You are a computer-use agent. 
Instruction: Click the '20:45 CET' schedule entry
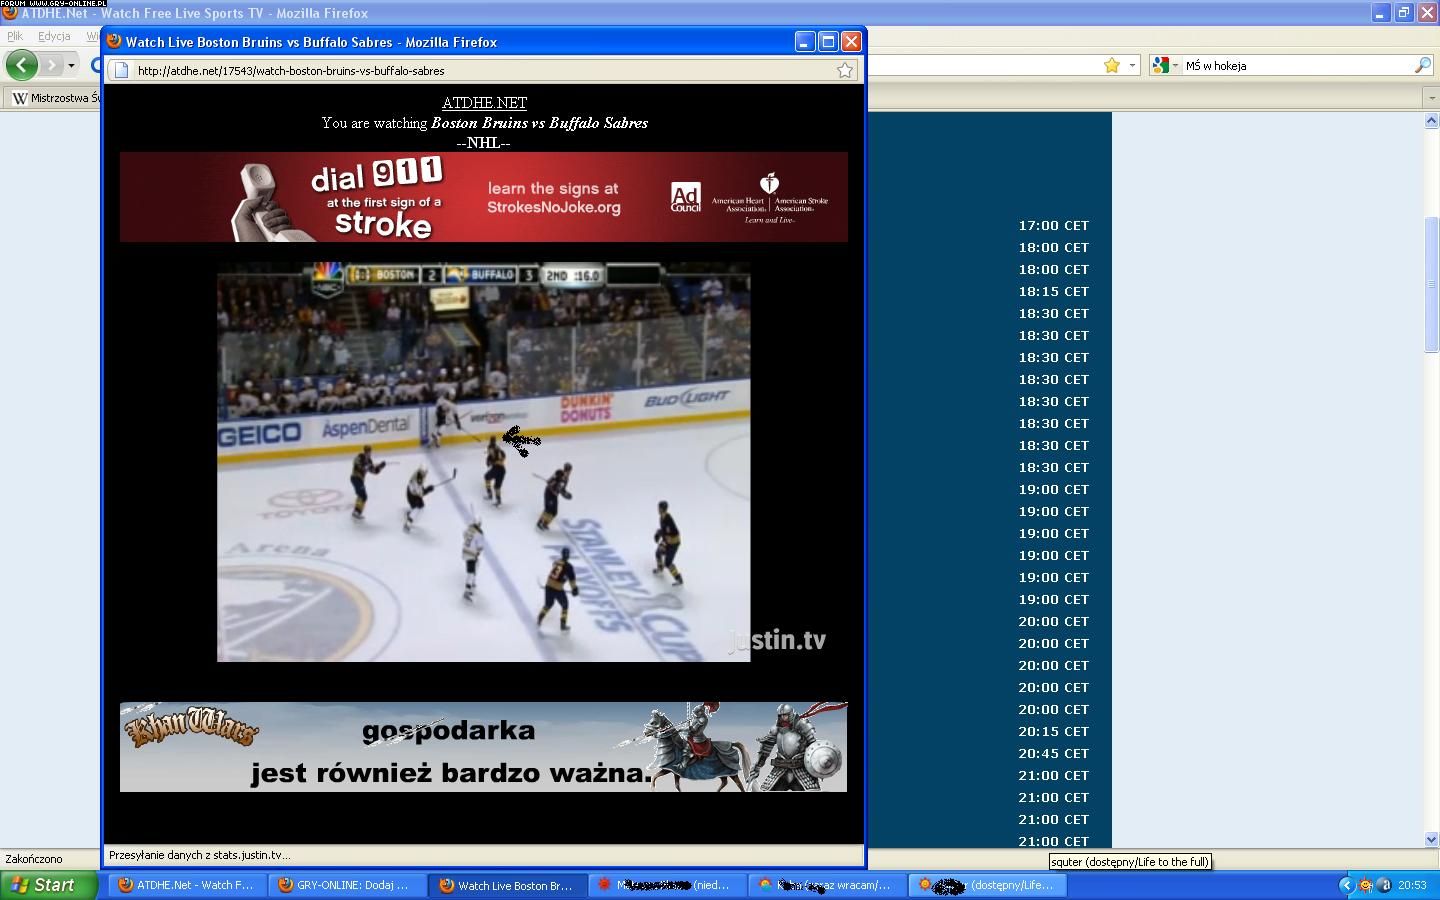click(1053, 753)
